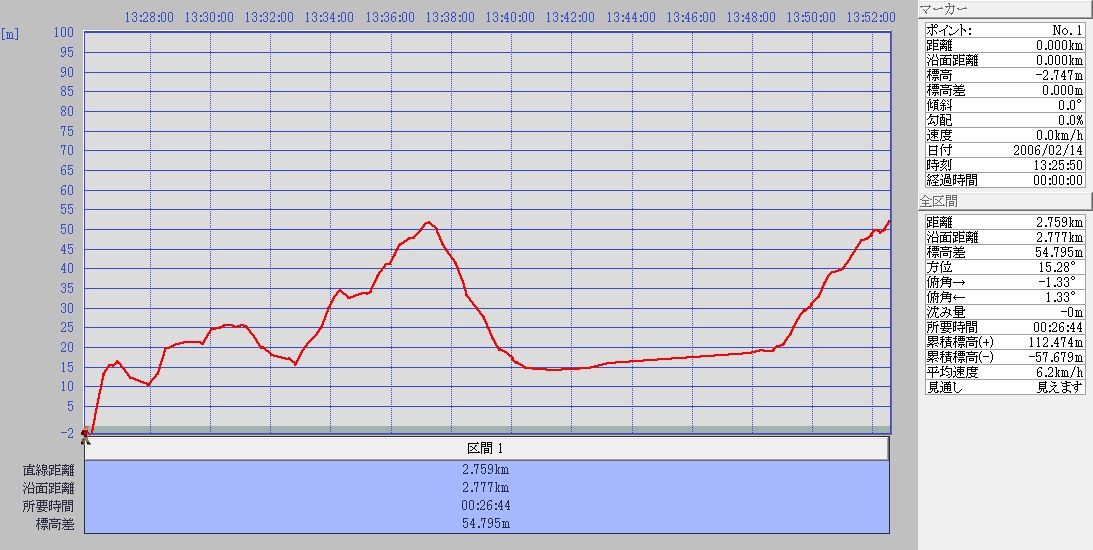
Task: Click the 100 label on elevation axis
Action: coord(64,33)
